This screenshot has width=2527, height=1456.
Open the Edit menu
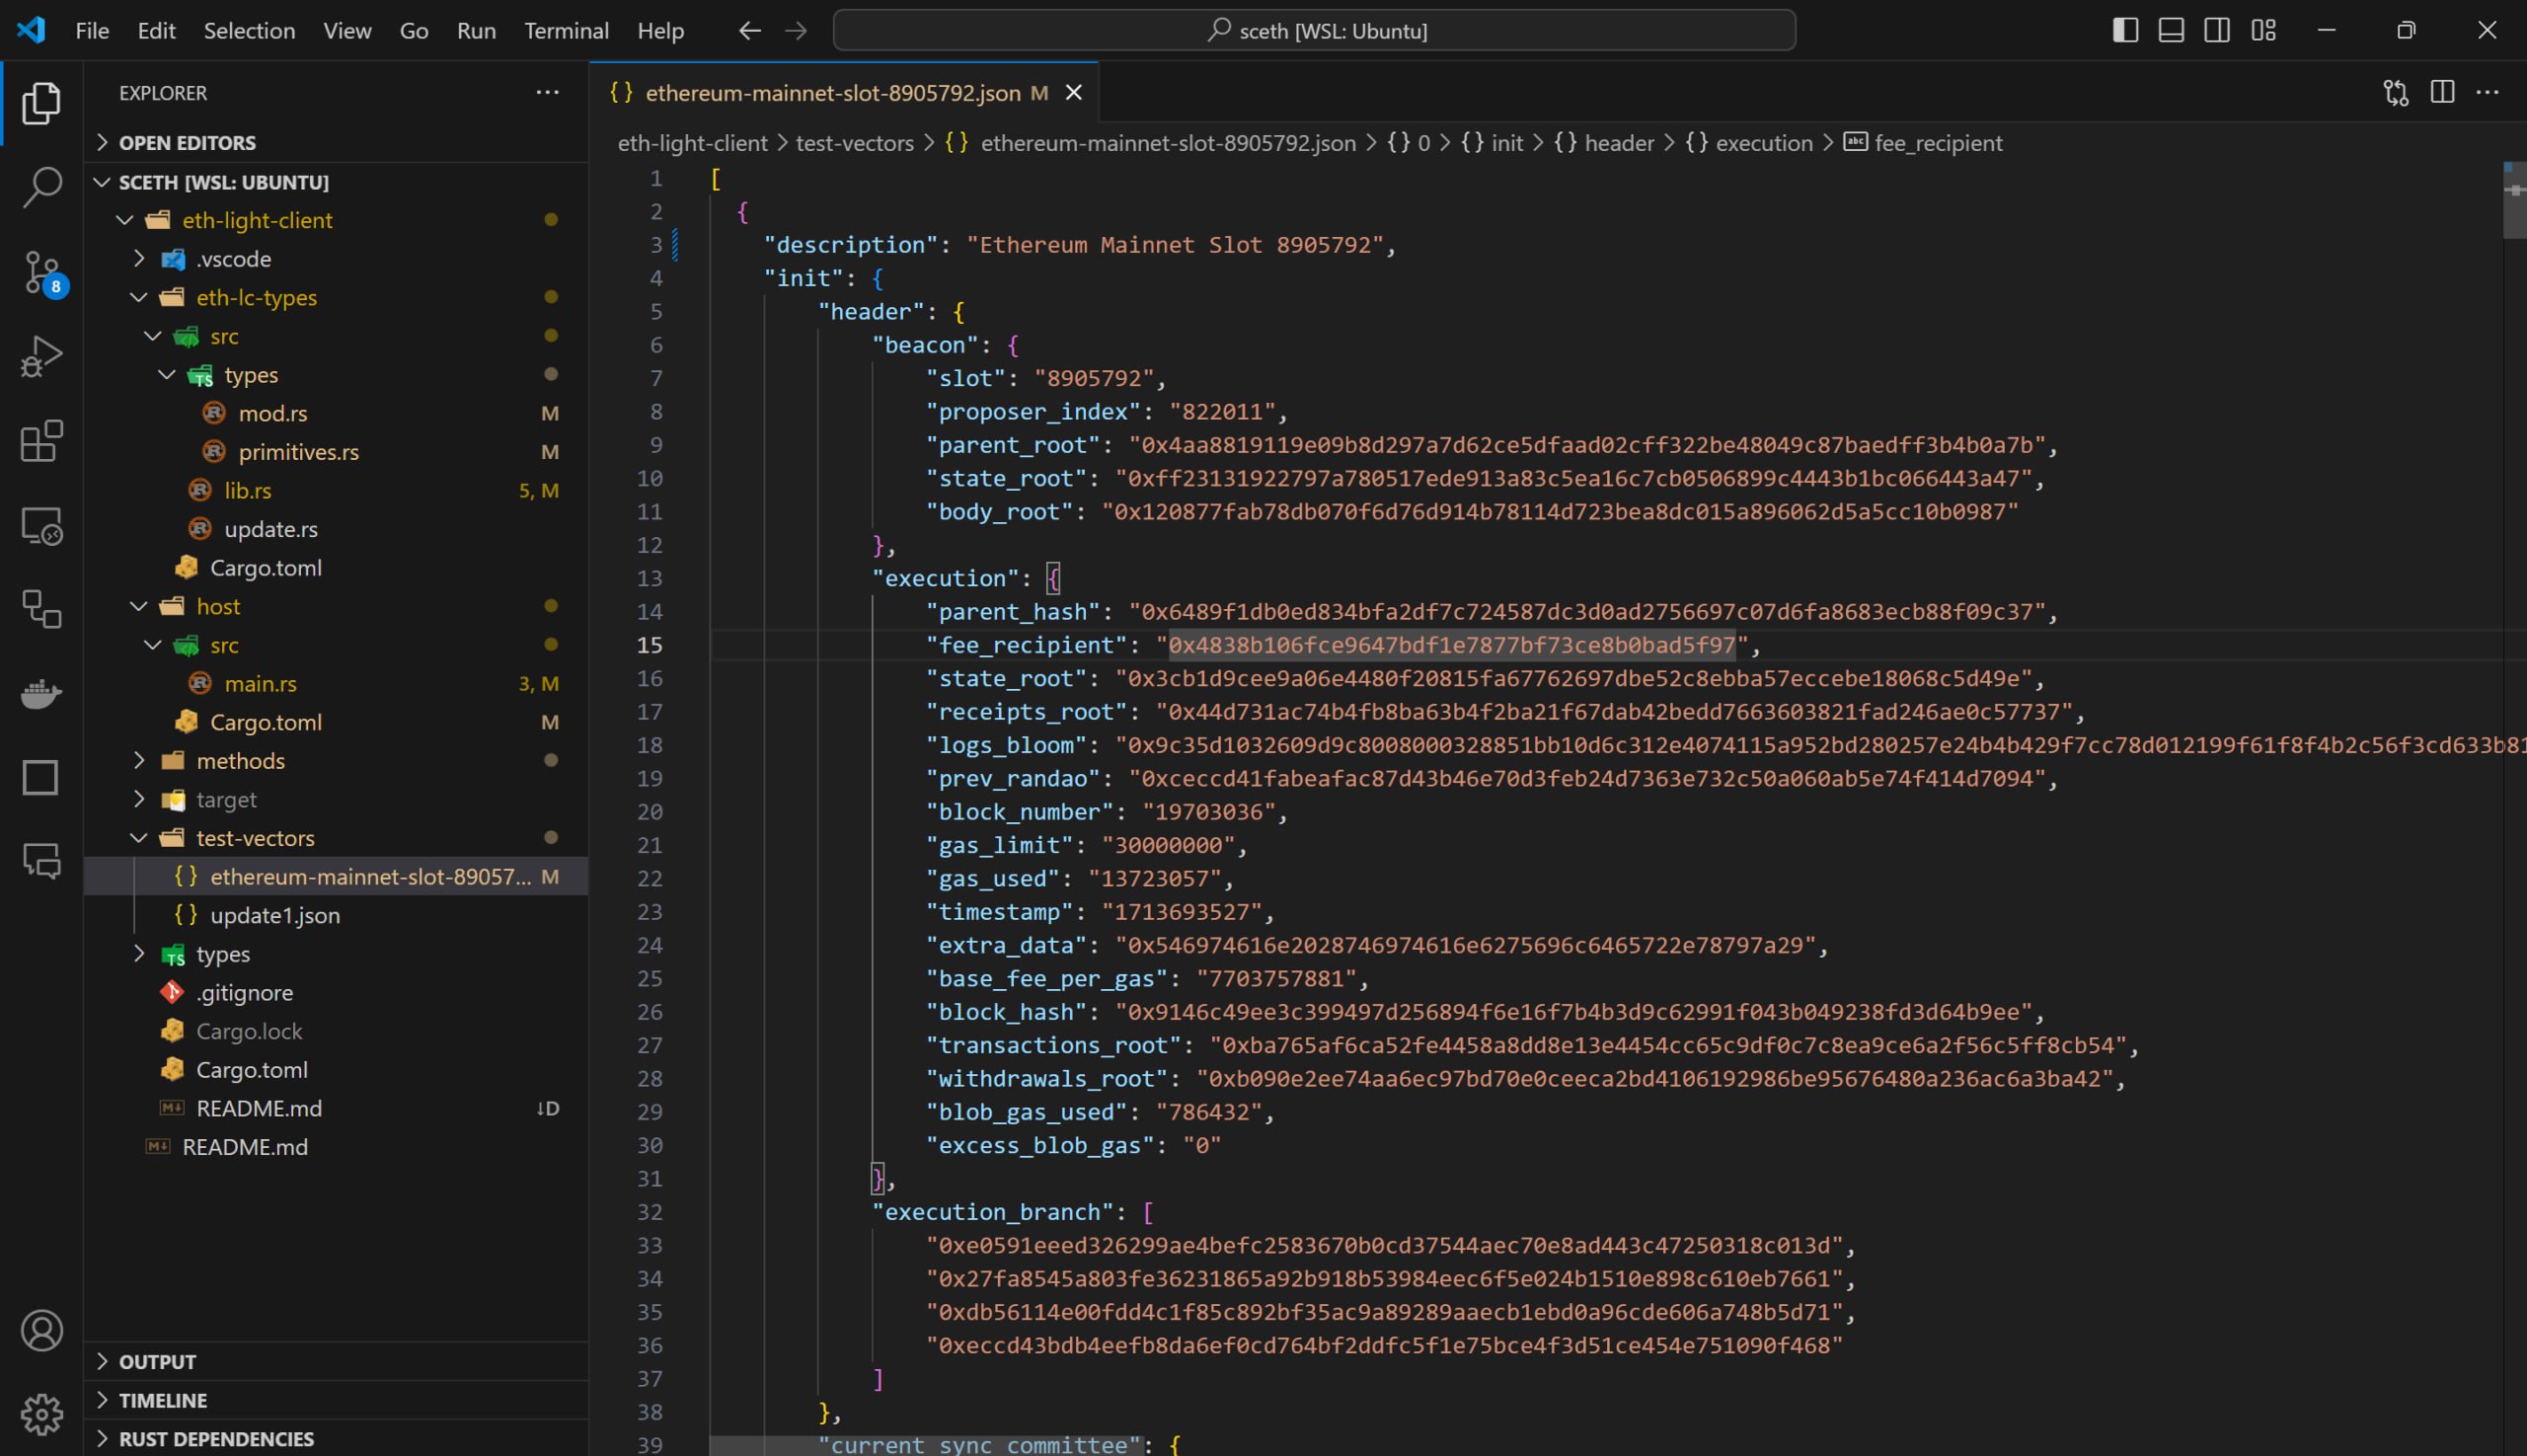[x=156, y=31]
